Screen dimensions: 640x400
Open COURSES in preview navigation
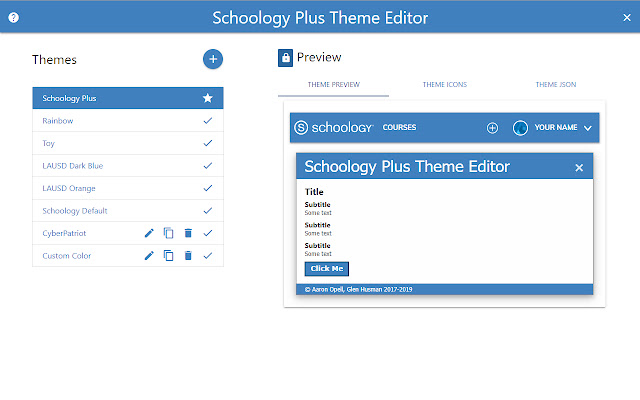(x=399, y=127)
